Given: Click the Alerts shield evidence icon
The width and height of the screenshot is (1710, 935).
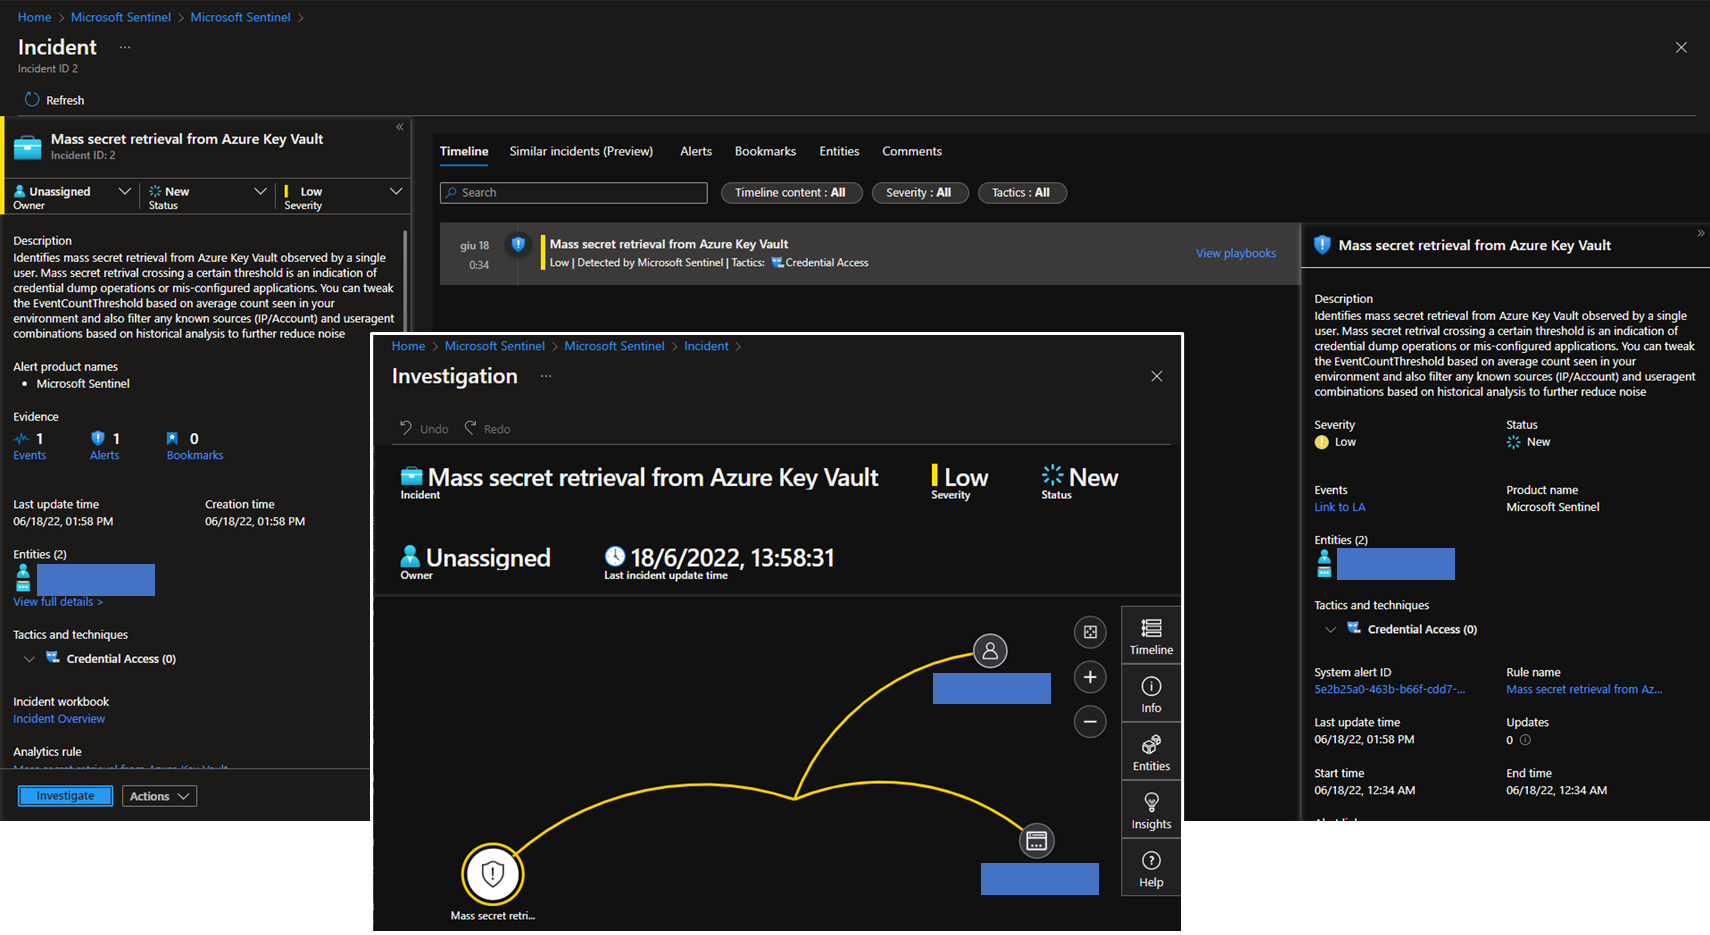Looking at the screenshot, I should [x=98, y=438].
